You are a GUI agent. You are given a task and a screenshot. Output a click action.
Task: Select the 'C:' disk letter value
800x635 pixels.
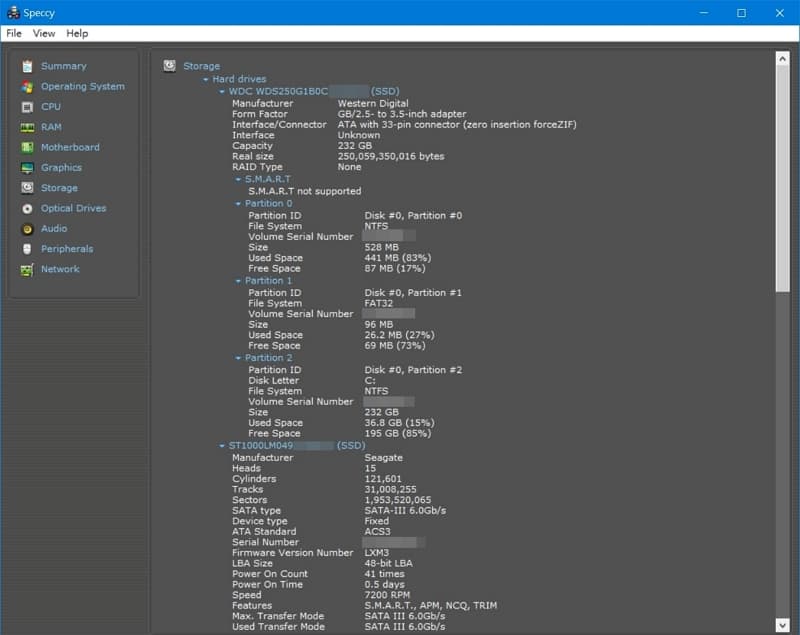pos(370,380)
